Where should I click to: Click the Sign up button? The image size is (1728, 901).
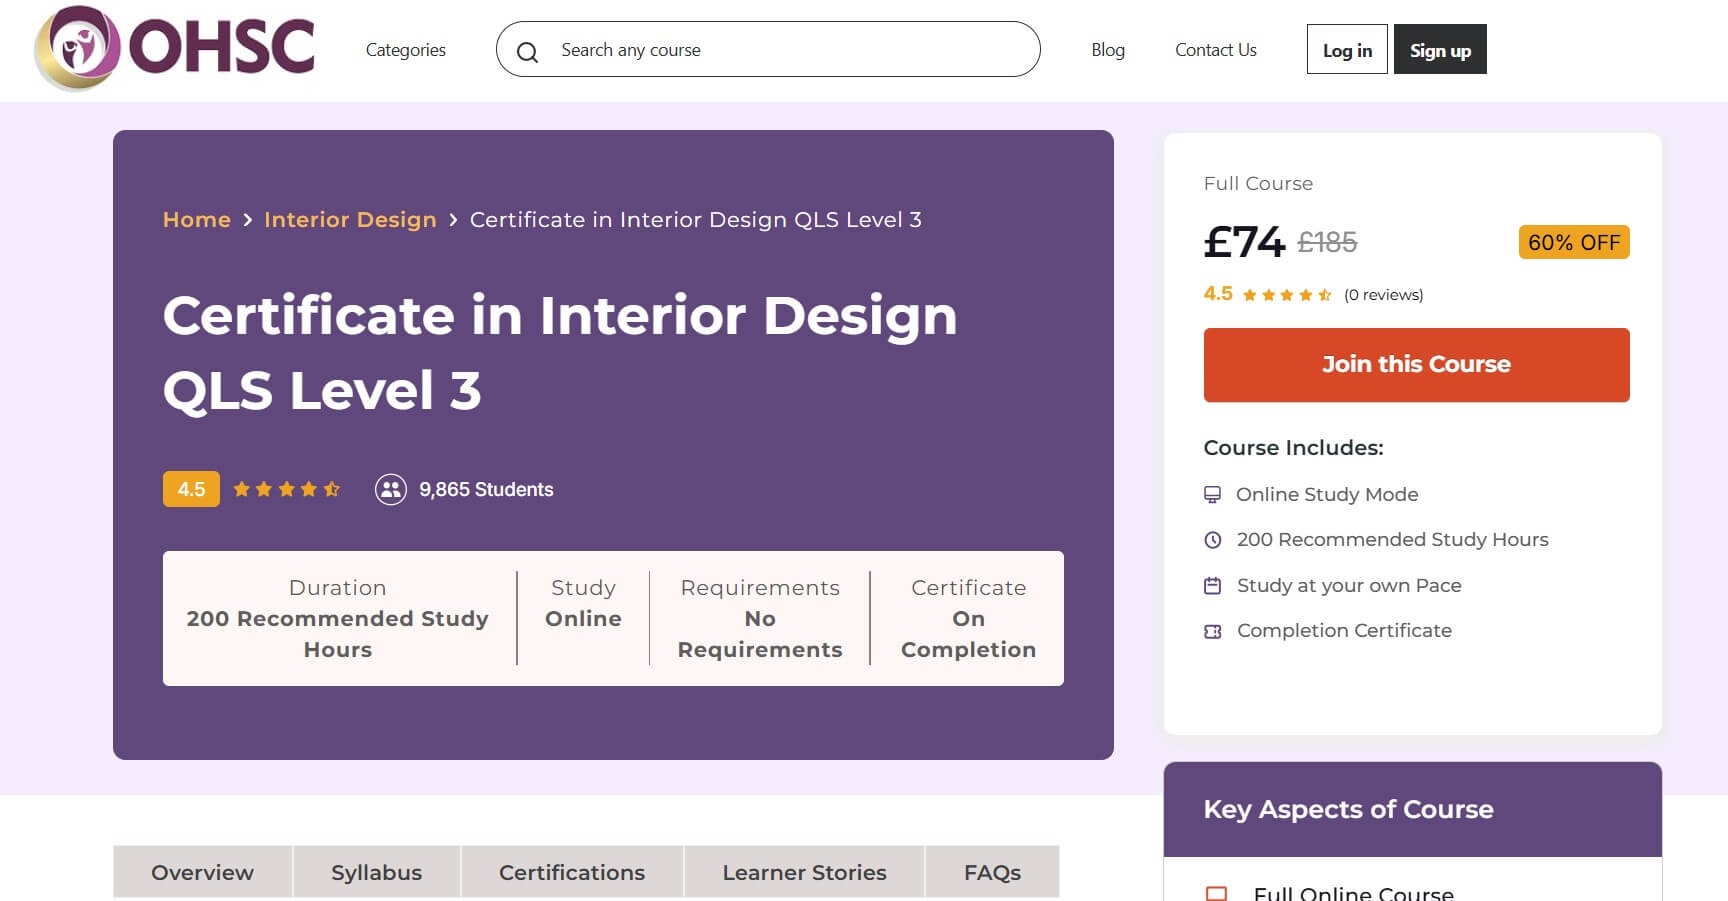click(x=1440, y=49)
